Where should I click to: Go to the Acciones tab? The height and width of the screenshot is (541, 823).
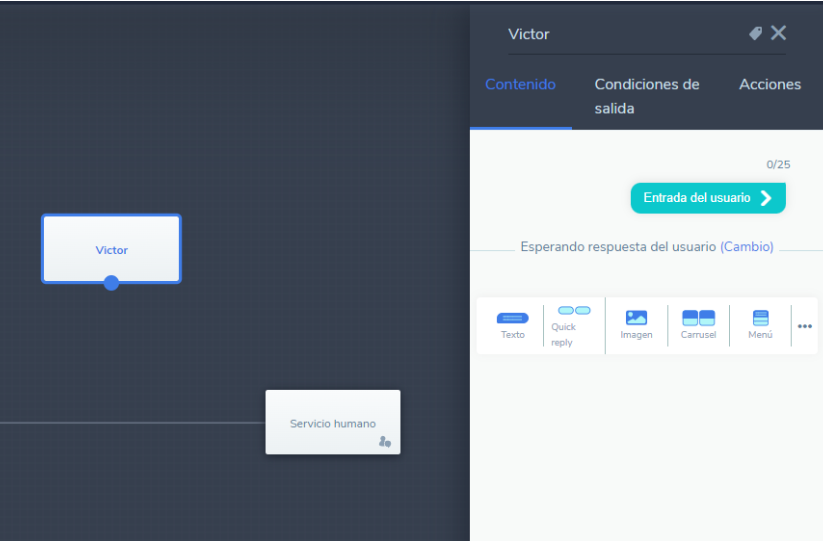(769, 85)
